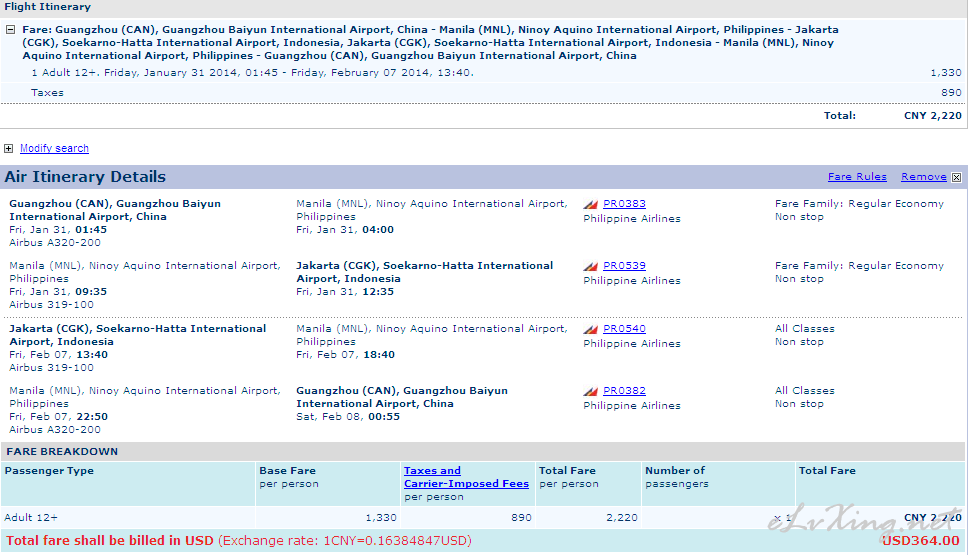Click the adult fare amount 1,330 in itinerary
This screenshot has height=555, width=972.
point(946,73)
